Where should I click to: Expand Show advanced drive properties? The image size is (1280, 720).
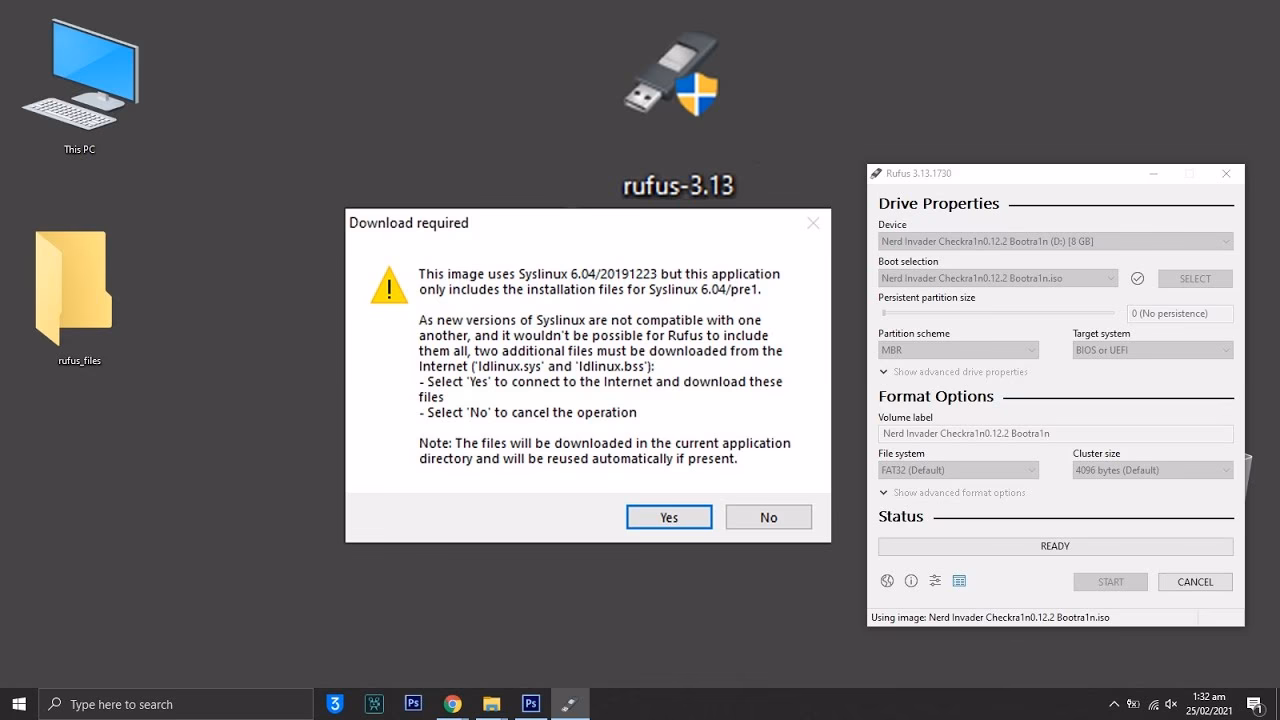click(x=953, y=372)
